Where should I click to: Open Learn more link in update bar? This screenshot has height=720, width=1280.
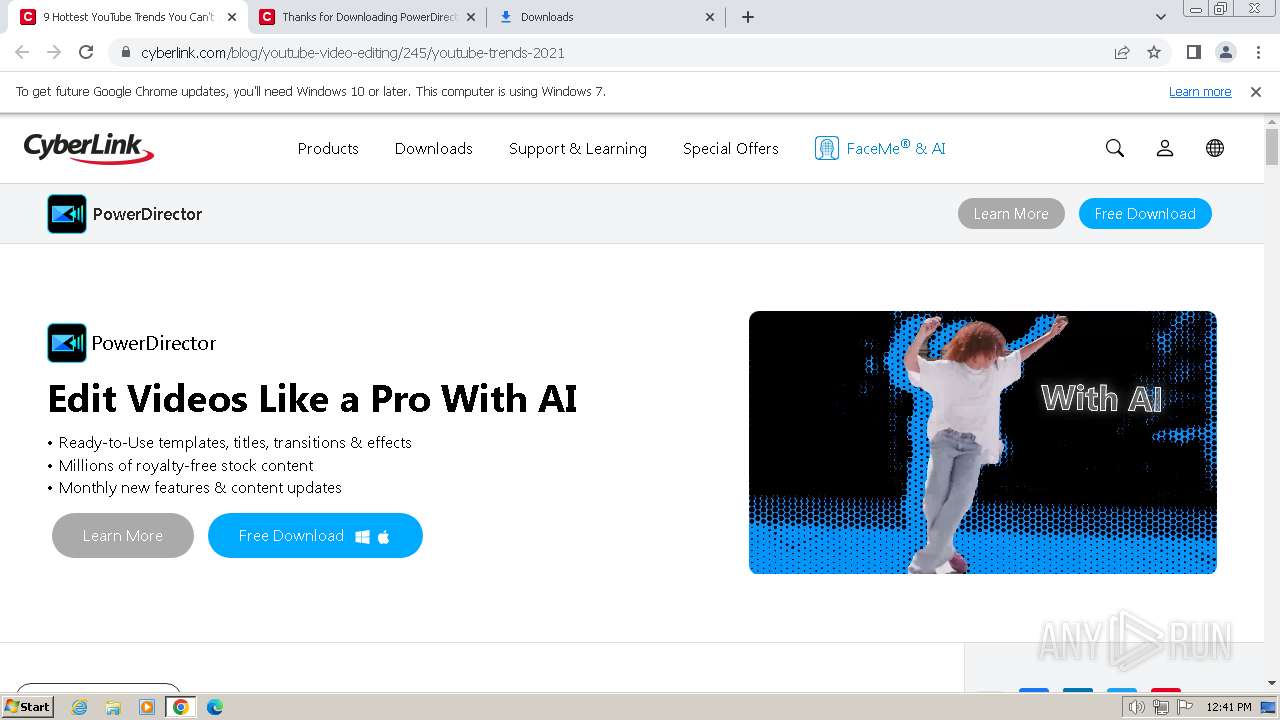point(1200,92)
